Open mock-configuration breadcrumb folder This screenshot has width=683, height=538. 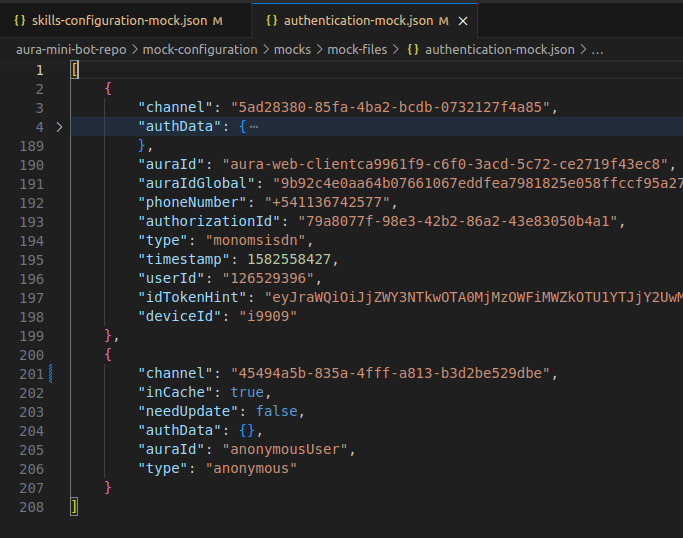point(200,50)
